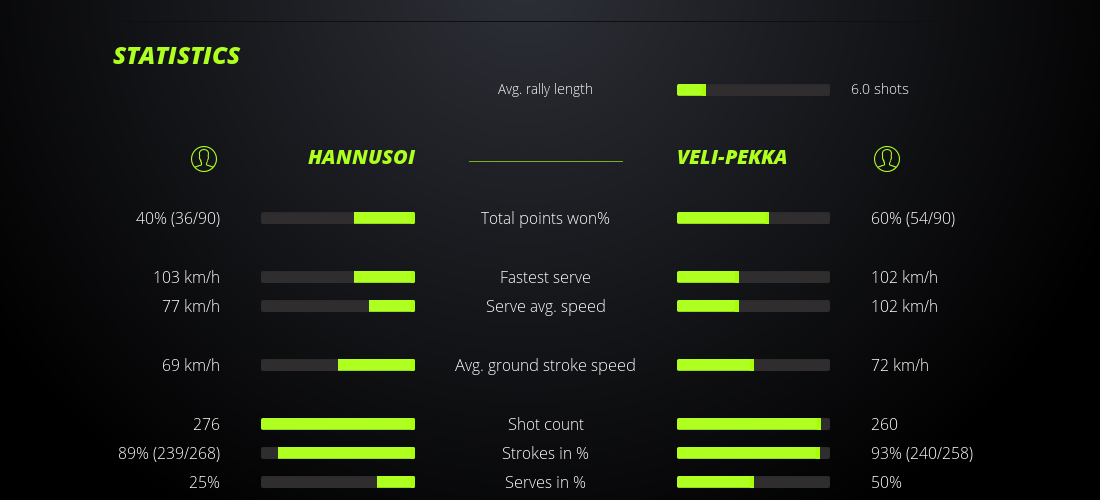Click Hannusoi's Fastest serve bar
Viewport: 1100px width, 500px height.
click(x=338, y=277)
